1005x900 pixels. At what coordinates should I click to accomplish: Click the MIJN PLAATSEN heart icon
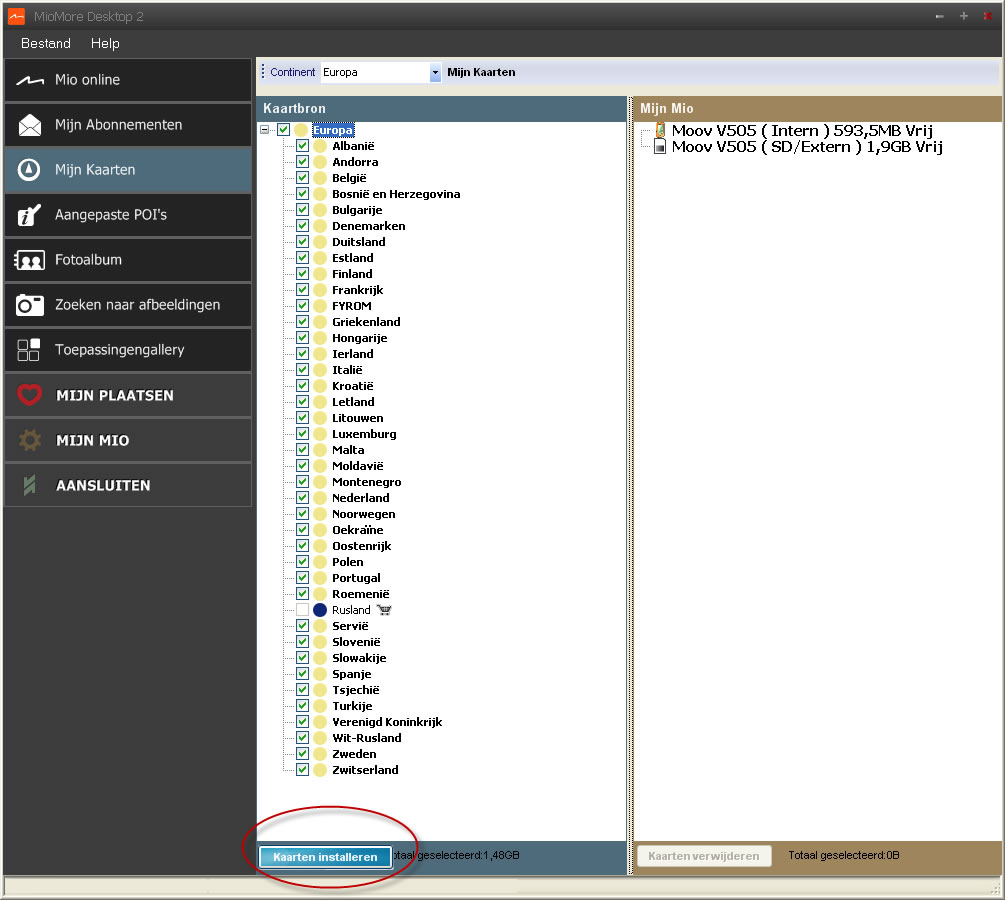(x=29, y=395)
